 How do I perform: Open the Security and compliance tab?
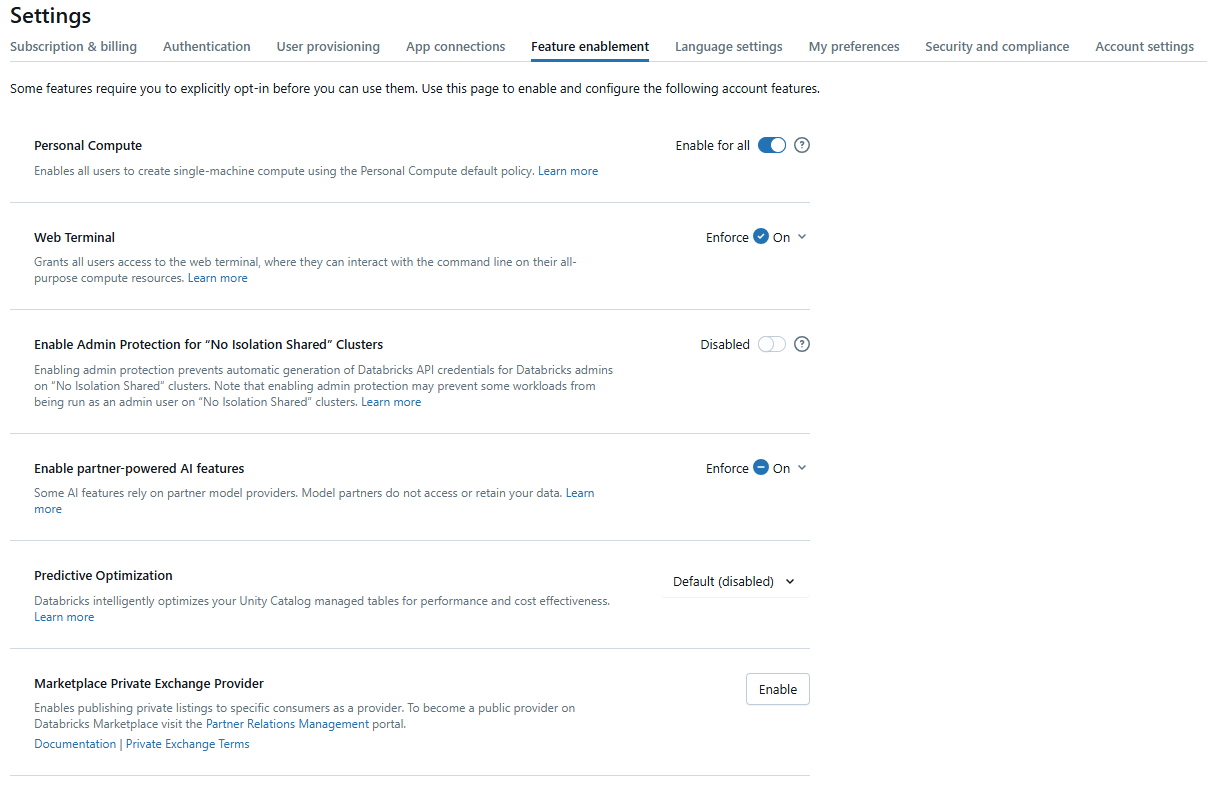tap(996, 46)
